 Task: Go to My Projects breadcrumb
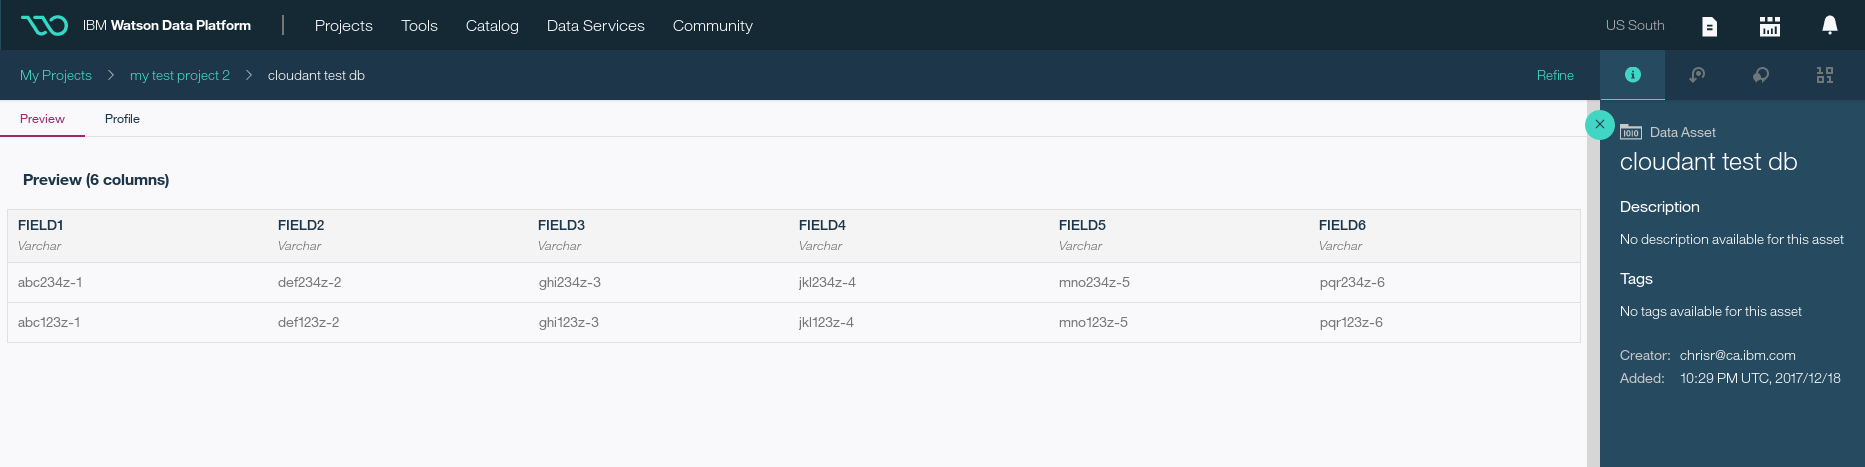[x=56, y=75]
